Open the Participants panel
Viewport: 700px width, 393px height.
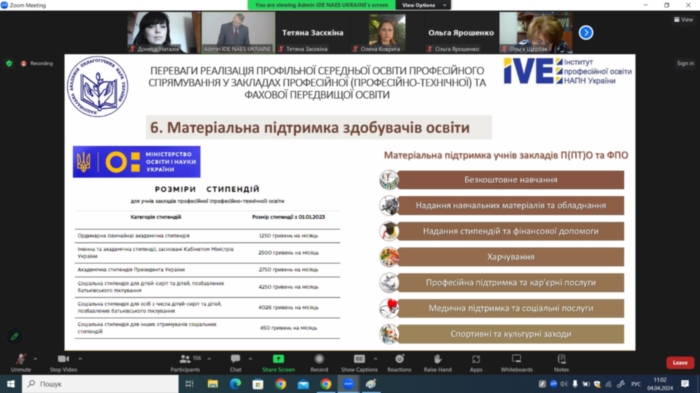185,362
